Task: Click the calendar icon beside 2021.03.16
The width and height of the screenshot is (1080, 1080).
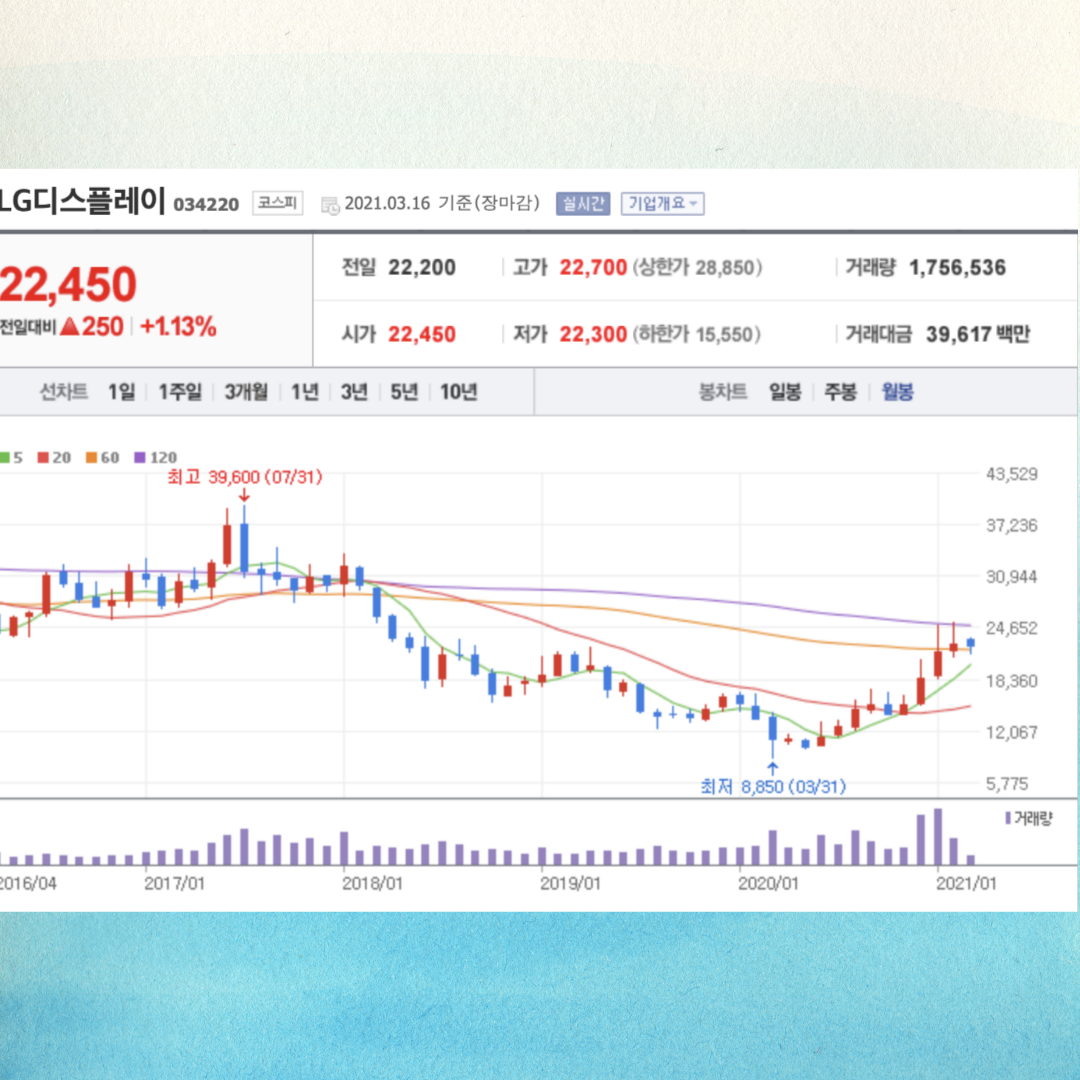Action: [331, 205]
